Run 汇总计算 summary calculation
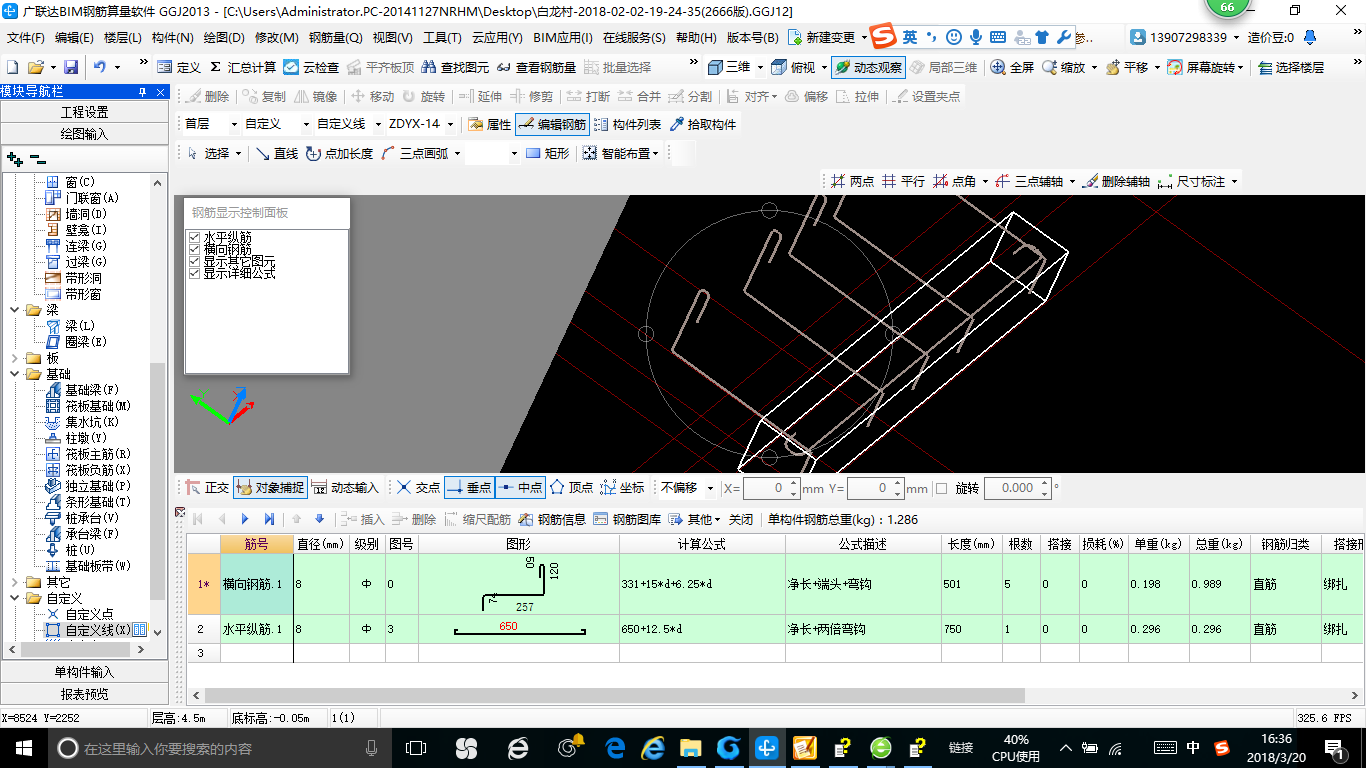Screen dimensions: 1366x768 tap(243, 67)
